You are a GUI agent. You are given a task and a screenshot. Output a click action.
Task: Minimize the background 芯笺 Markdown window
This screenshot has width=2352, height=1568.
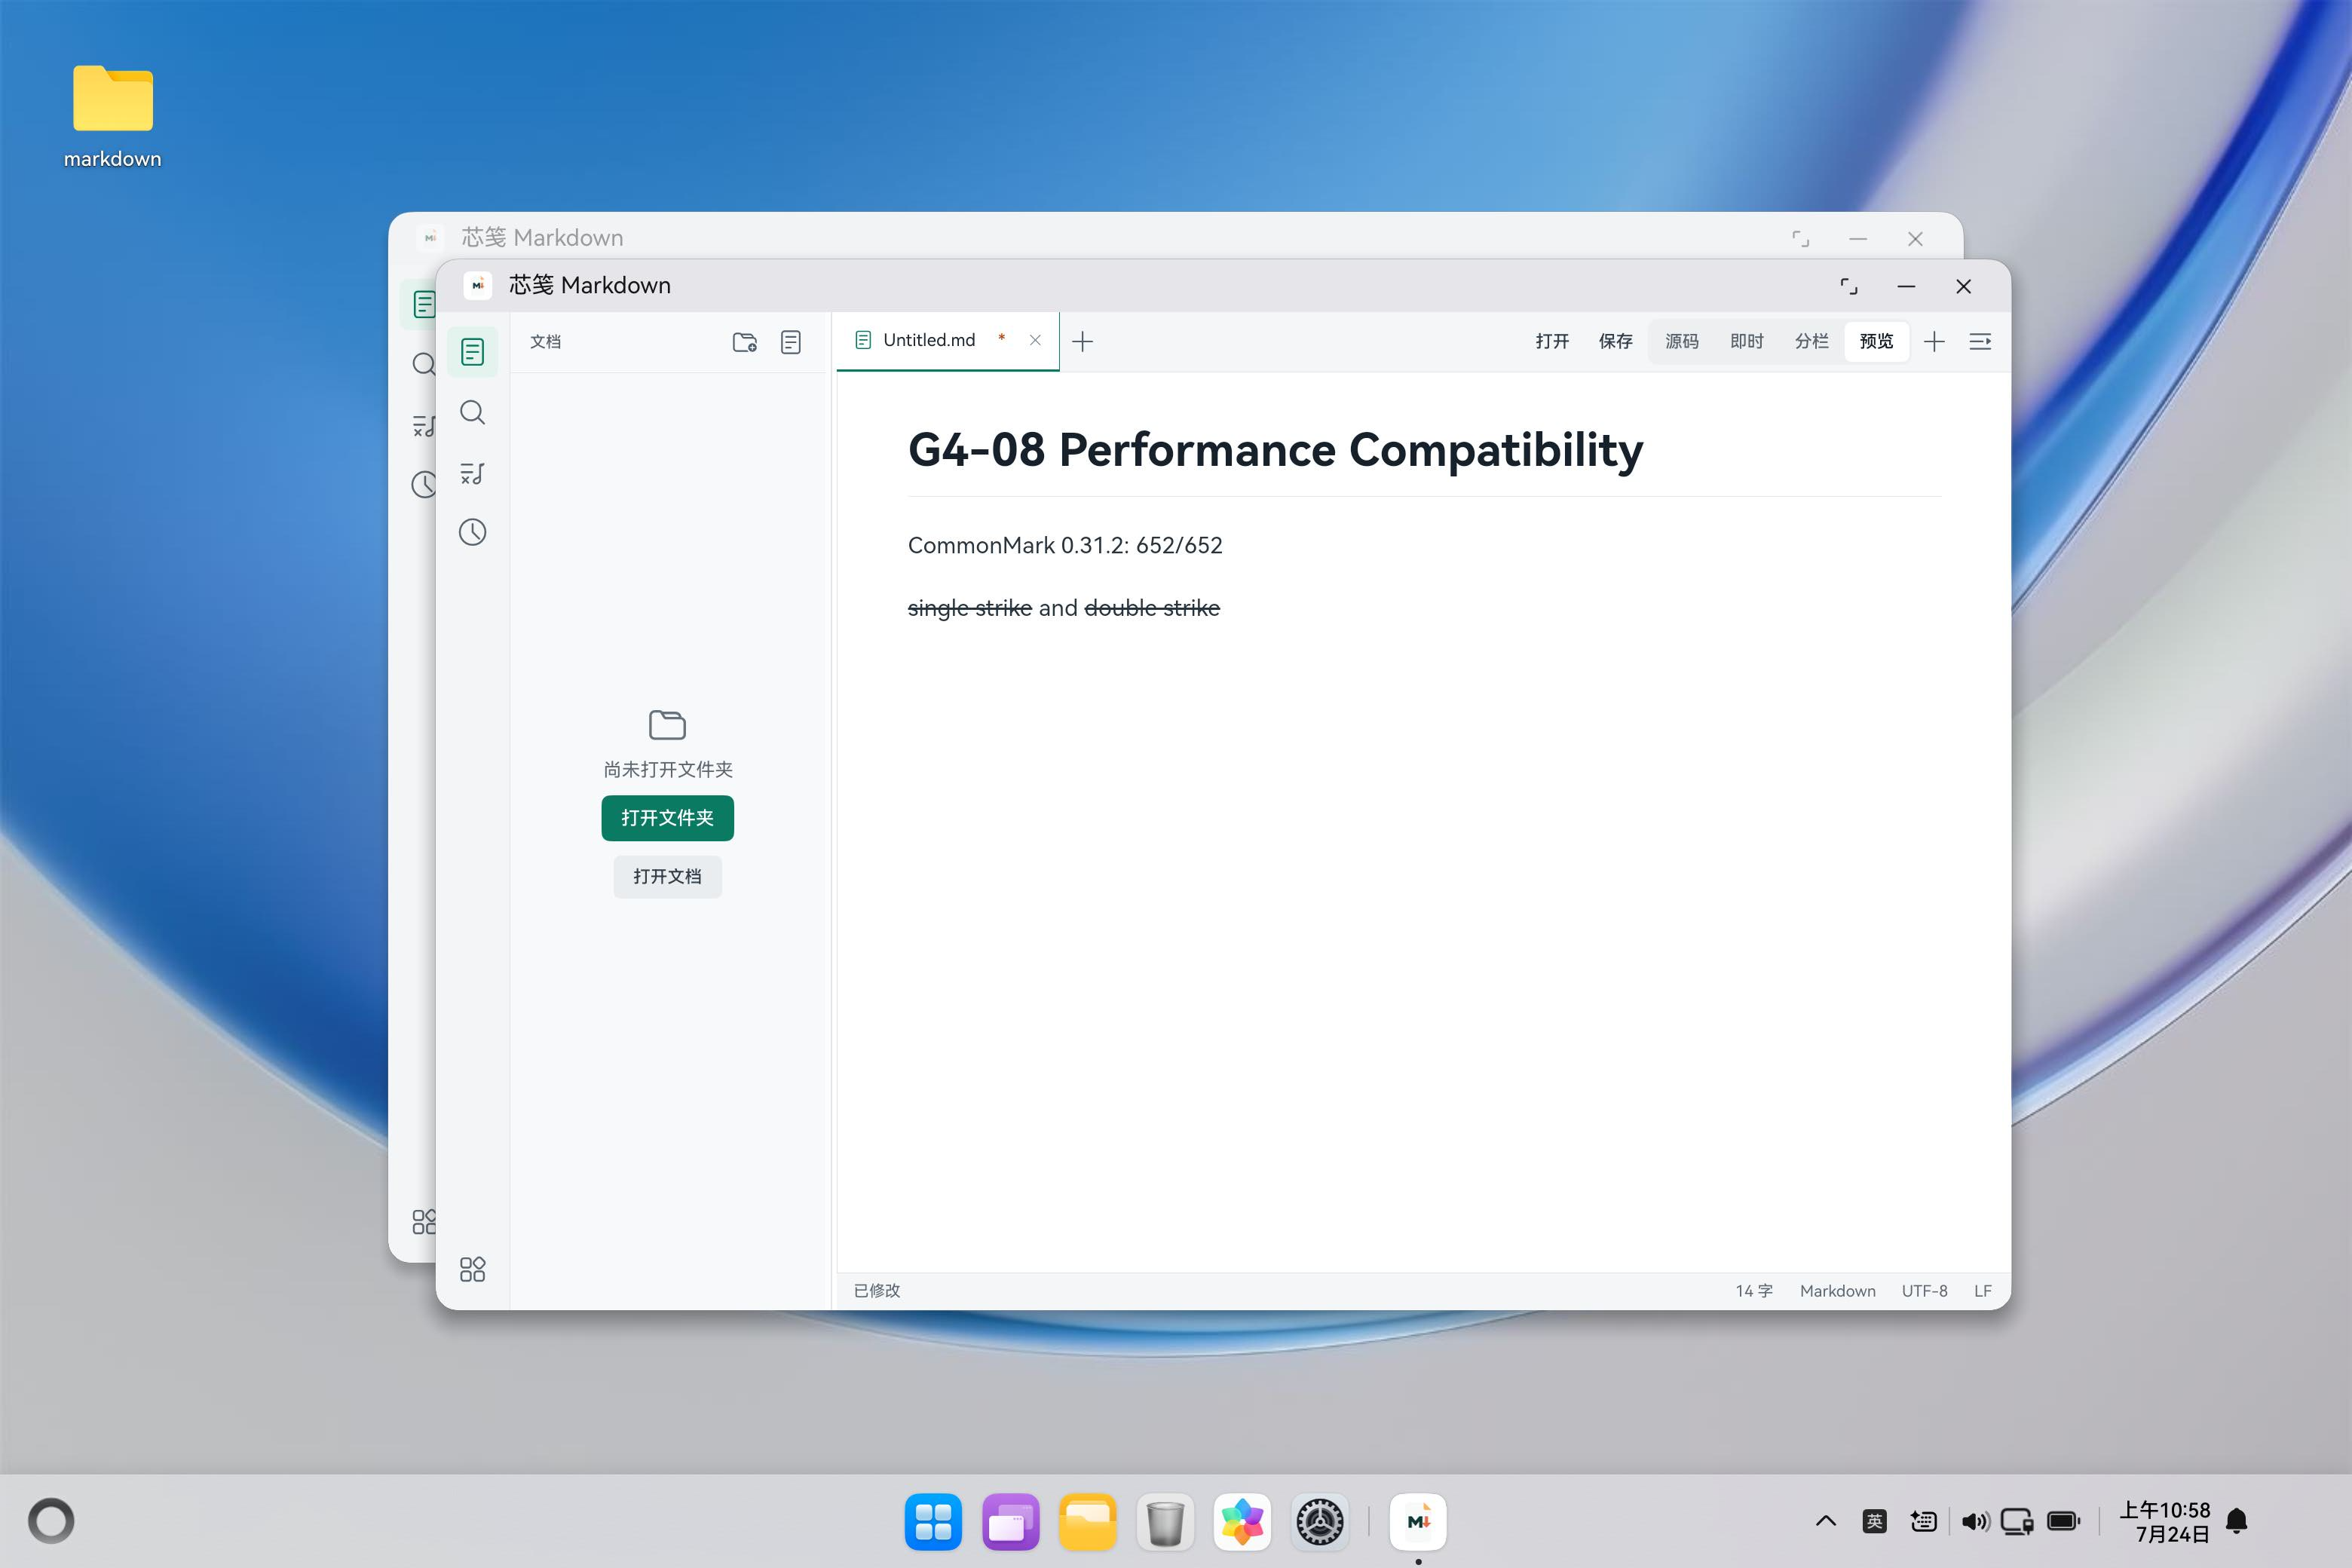1858,239
